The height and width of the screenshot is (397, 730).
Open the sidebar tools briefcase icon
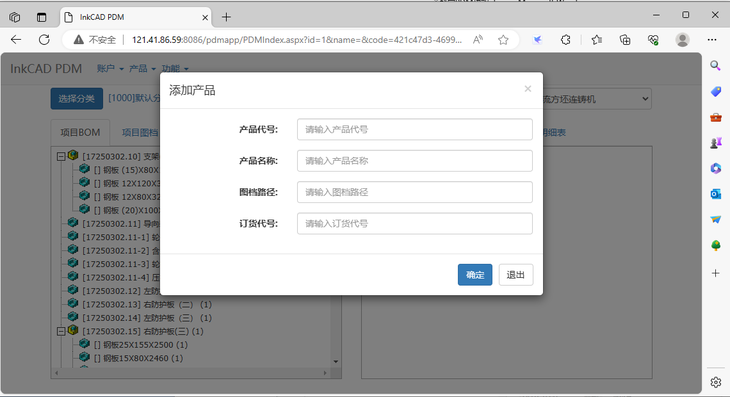[716, 117]
